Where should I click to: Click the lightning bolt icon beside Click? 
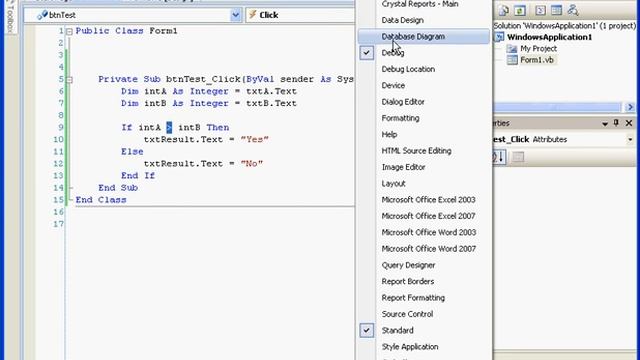coord(253,15)
